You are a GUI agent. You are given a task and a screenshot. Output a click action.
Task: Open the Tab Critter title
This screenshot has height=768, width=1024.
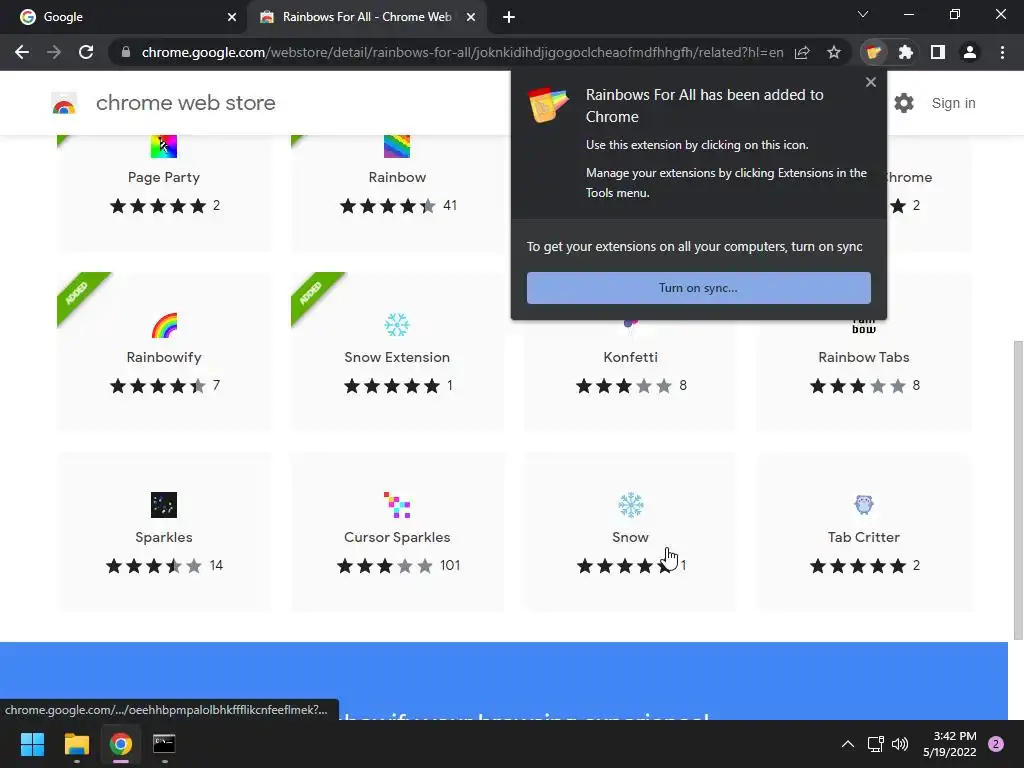point(863,537)
